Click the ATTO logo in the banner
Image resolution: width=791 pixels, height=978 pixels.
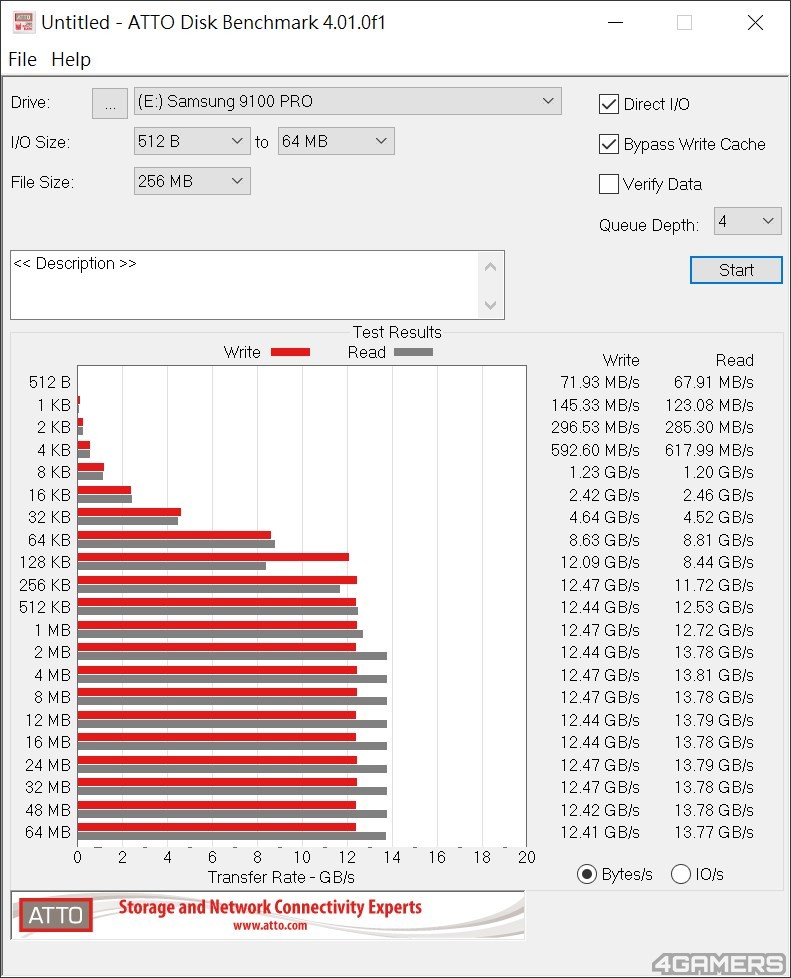56,915
